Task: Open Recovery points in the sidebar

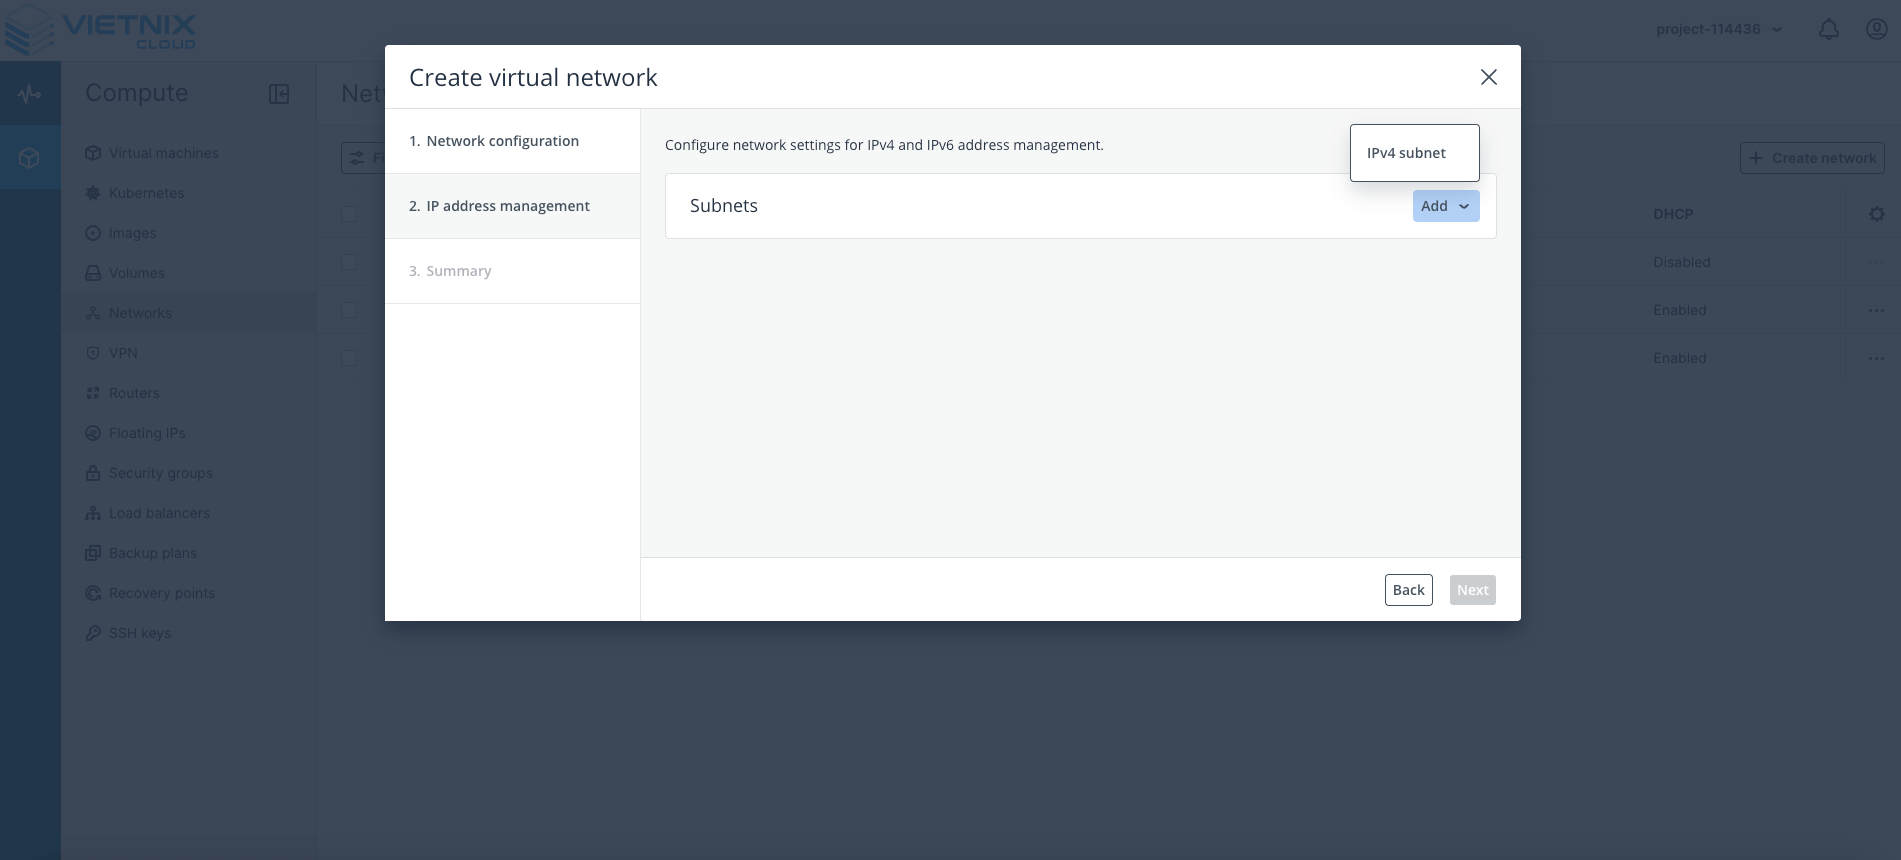Action: (188, 593)
